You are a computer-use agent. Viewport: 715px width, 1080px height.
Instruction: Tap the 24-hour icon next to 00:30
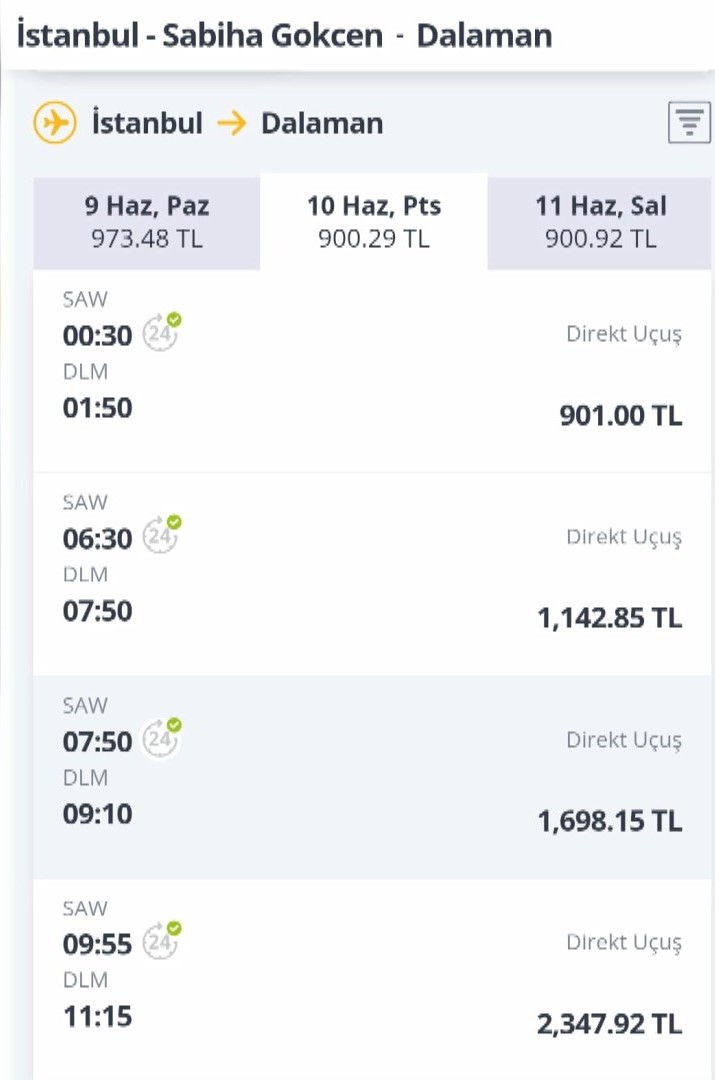(161, 331)
